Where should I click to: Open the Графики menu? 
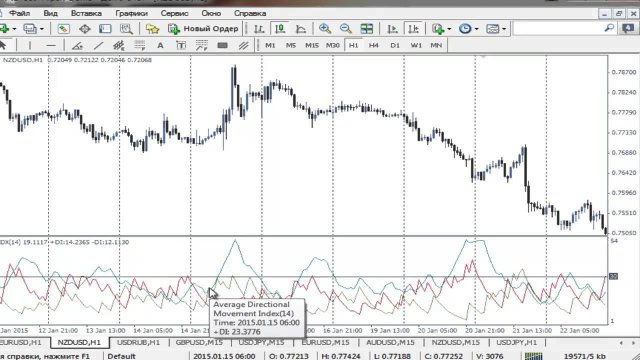[131, 13]
